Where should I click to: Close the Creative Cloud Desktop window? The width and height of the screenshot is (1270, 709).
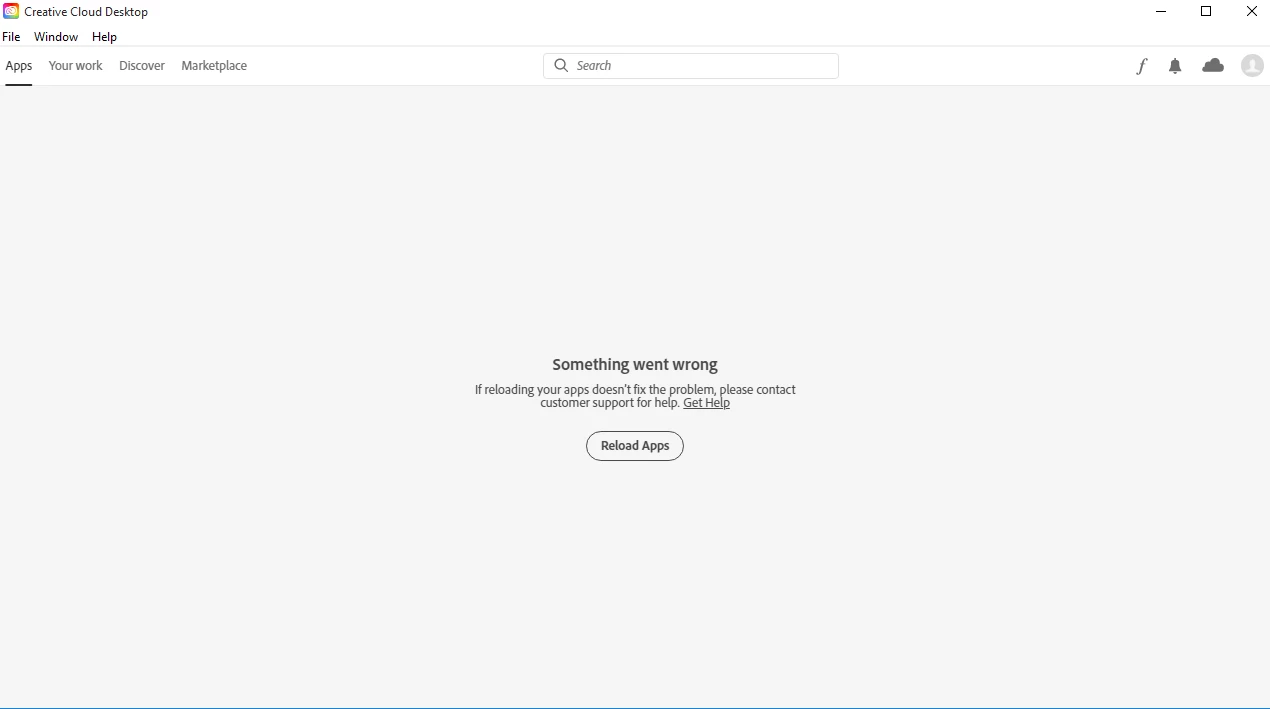point(1251,12)
